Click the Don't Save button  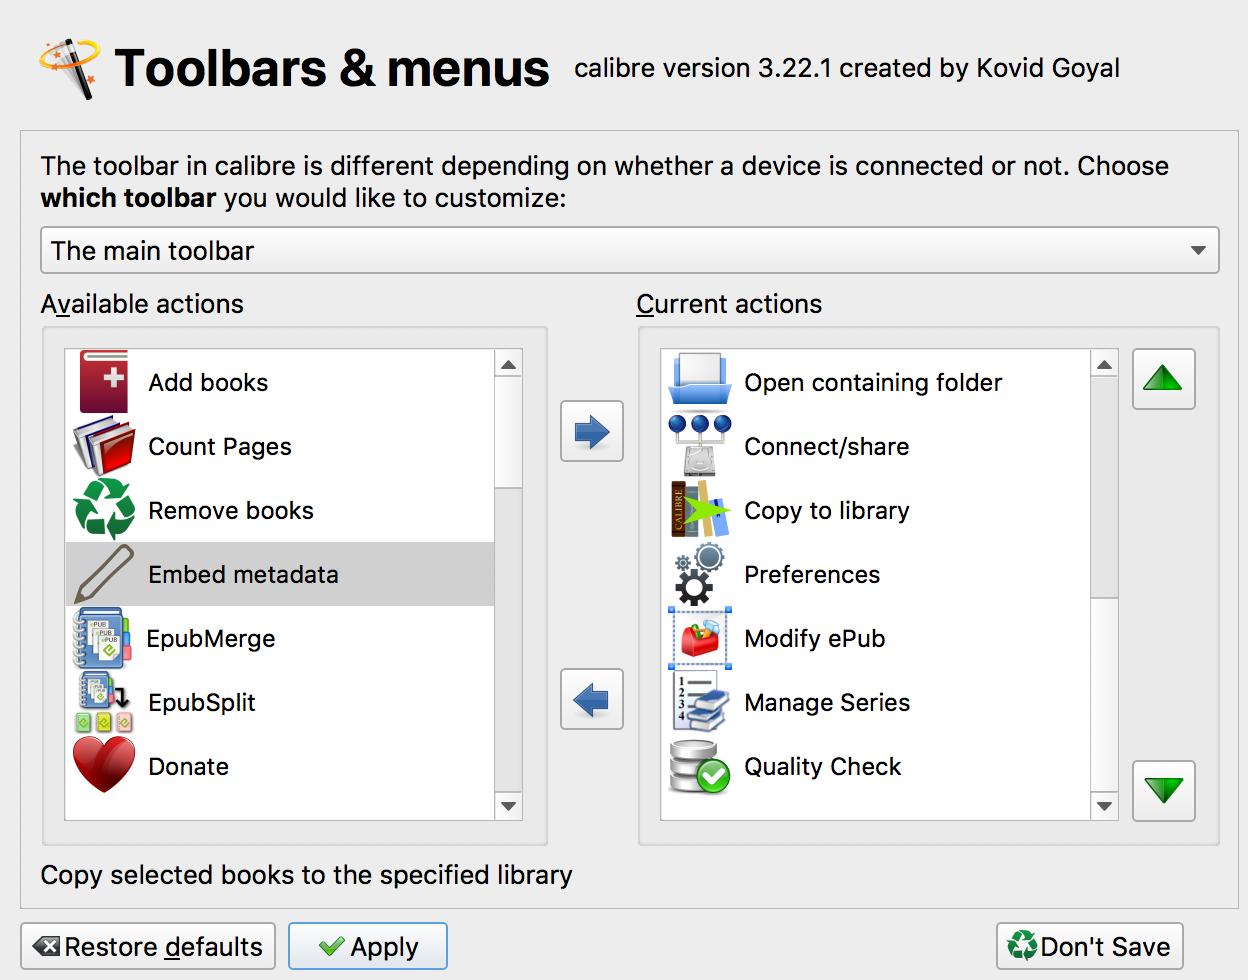click(x=1089, y=946)
